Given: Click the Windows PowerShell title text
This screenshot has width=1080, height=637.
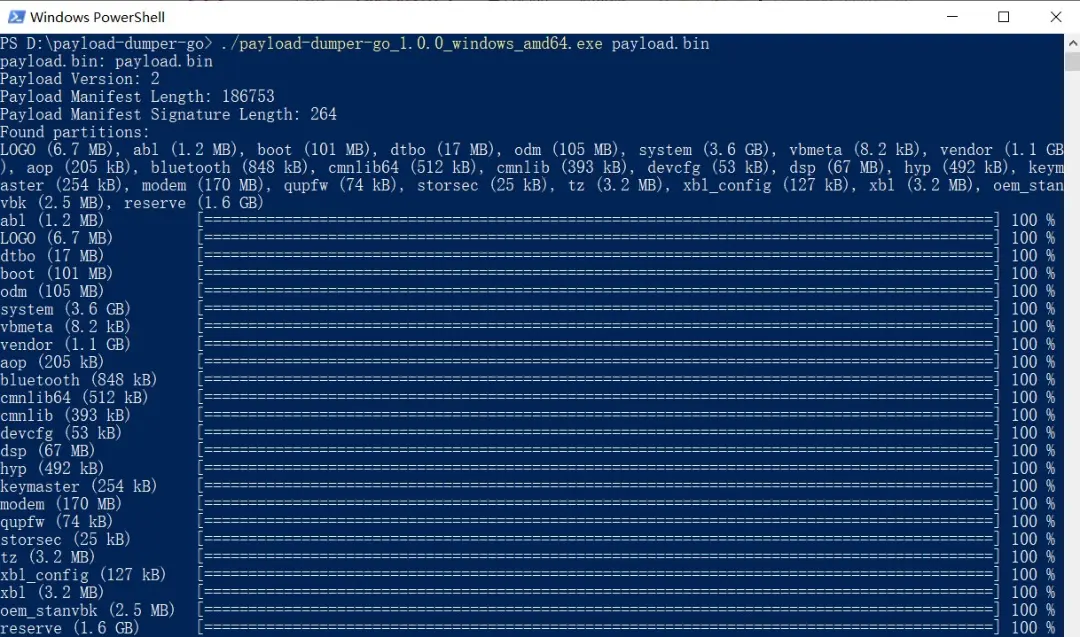Looking at the screenshot, I should 97,17.
